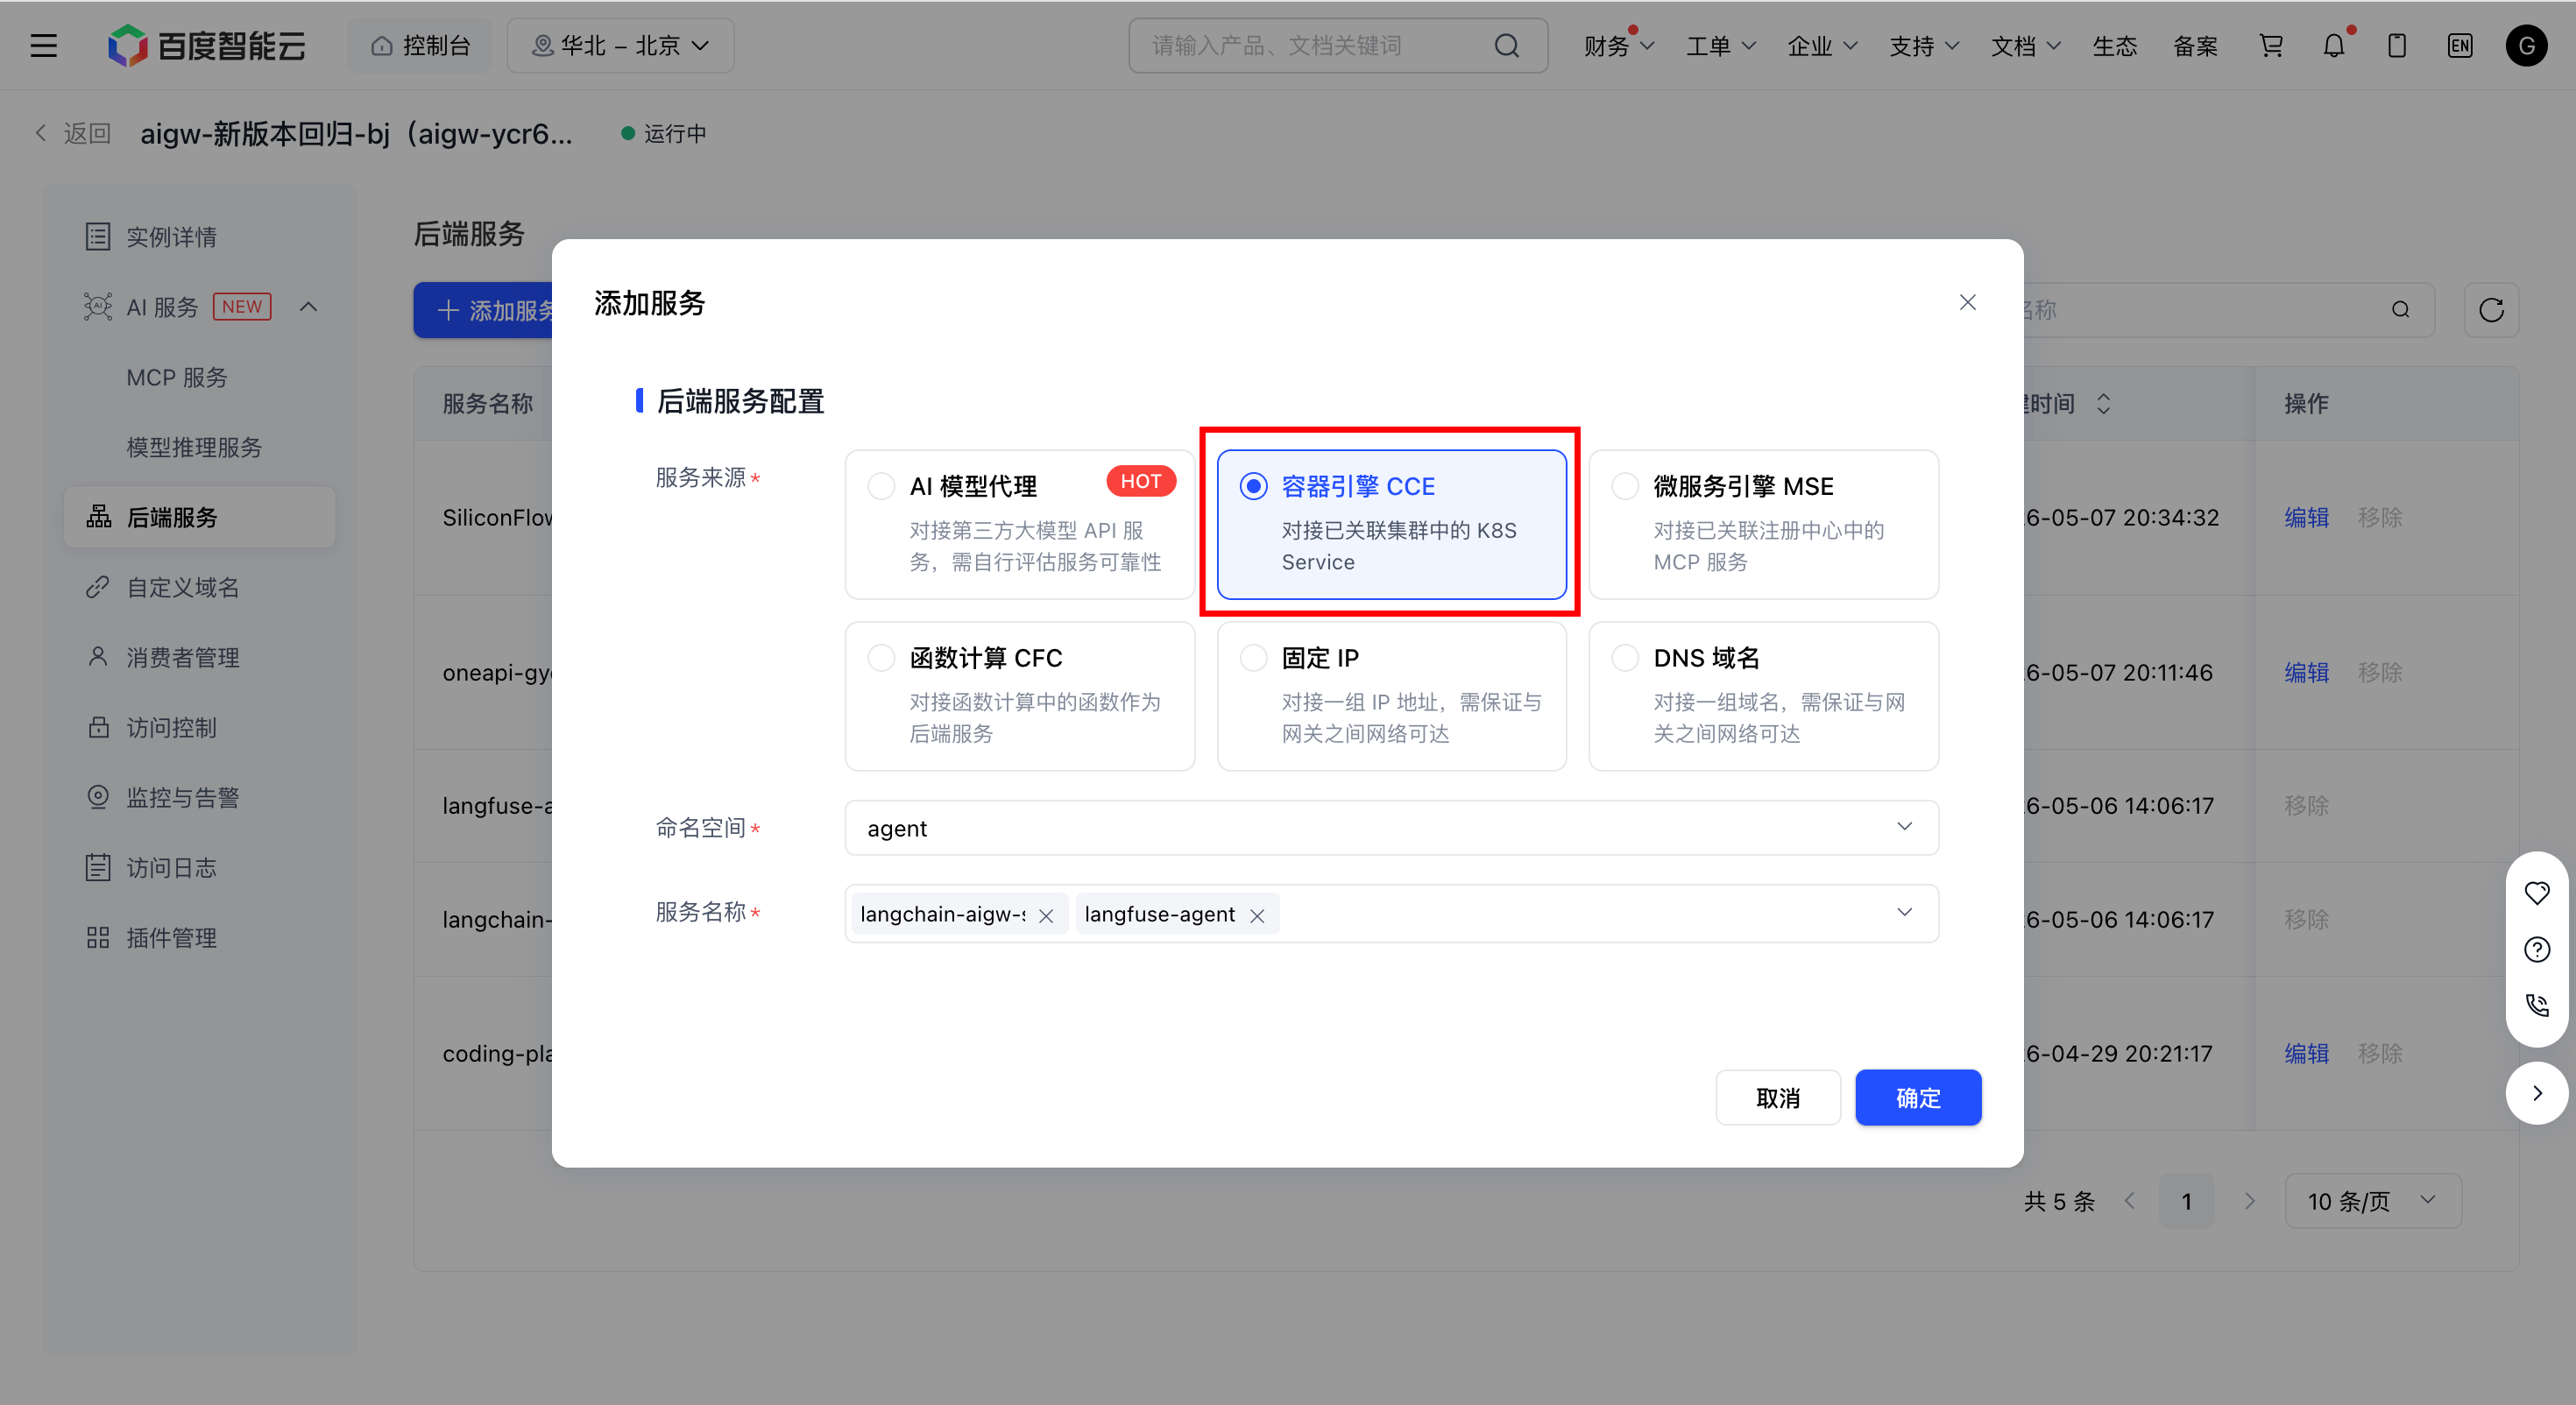This screenshot has width=2576, height=1405.
Task: Close the 添加服务 dialog
Action: click(1967, 302)
